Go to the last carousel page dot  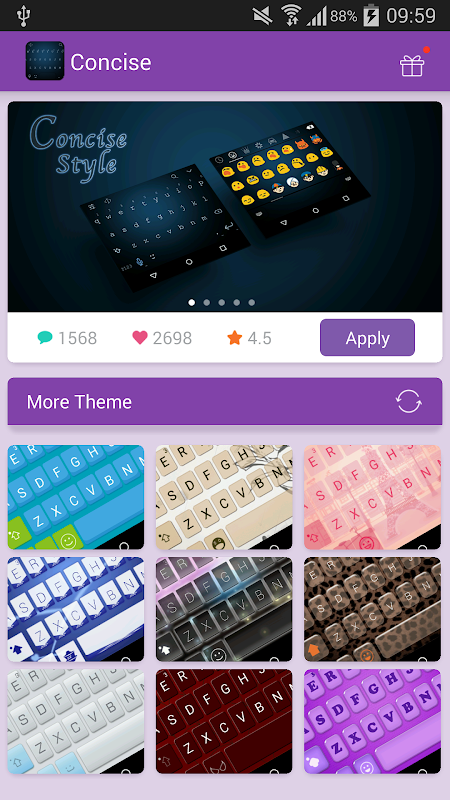[x=252, y=303]
